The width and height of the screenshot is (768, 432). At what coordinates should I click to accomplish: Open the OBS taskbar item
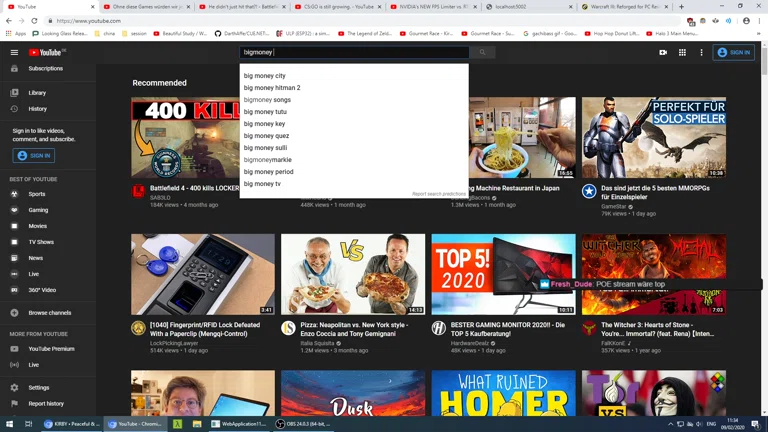coord(303,424)
